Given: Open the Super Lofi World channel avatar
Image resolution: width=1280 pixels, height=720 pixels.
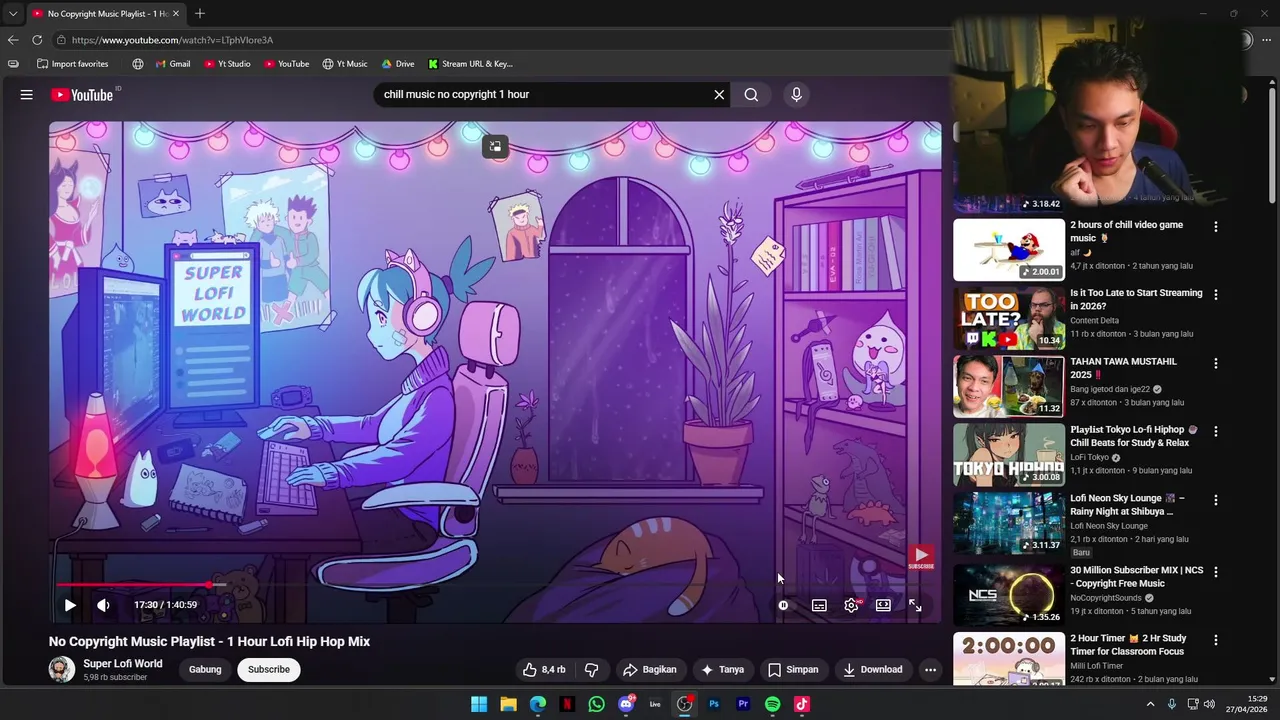Looking at the screenshot, I should [x=62, y=670].
